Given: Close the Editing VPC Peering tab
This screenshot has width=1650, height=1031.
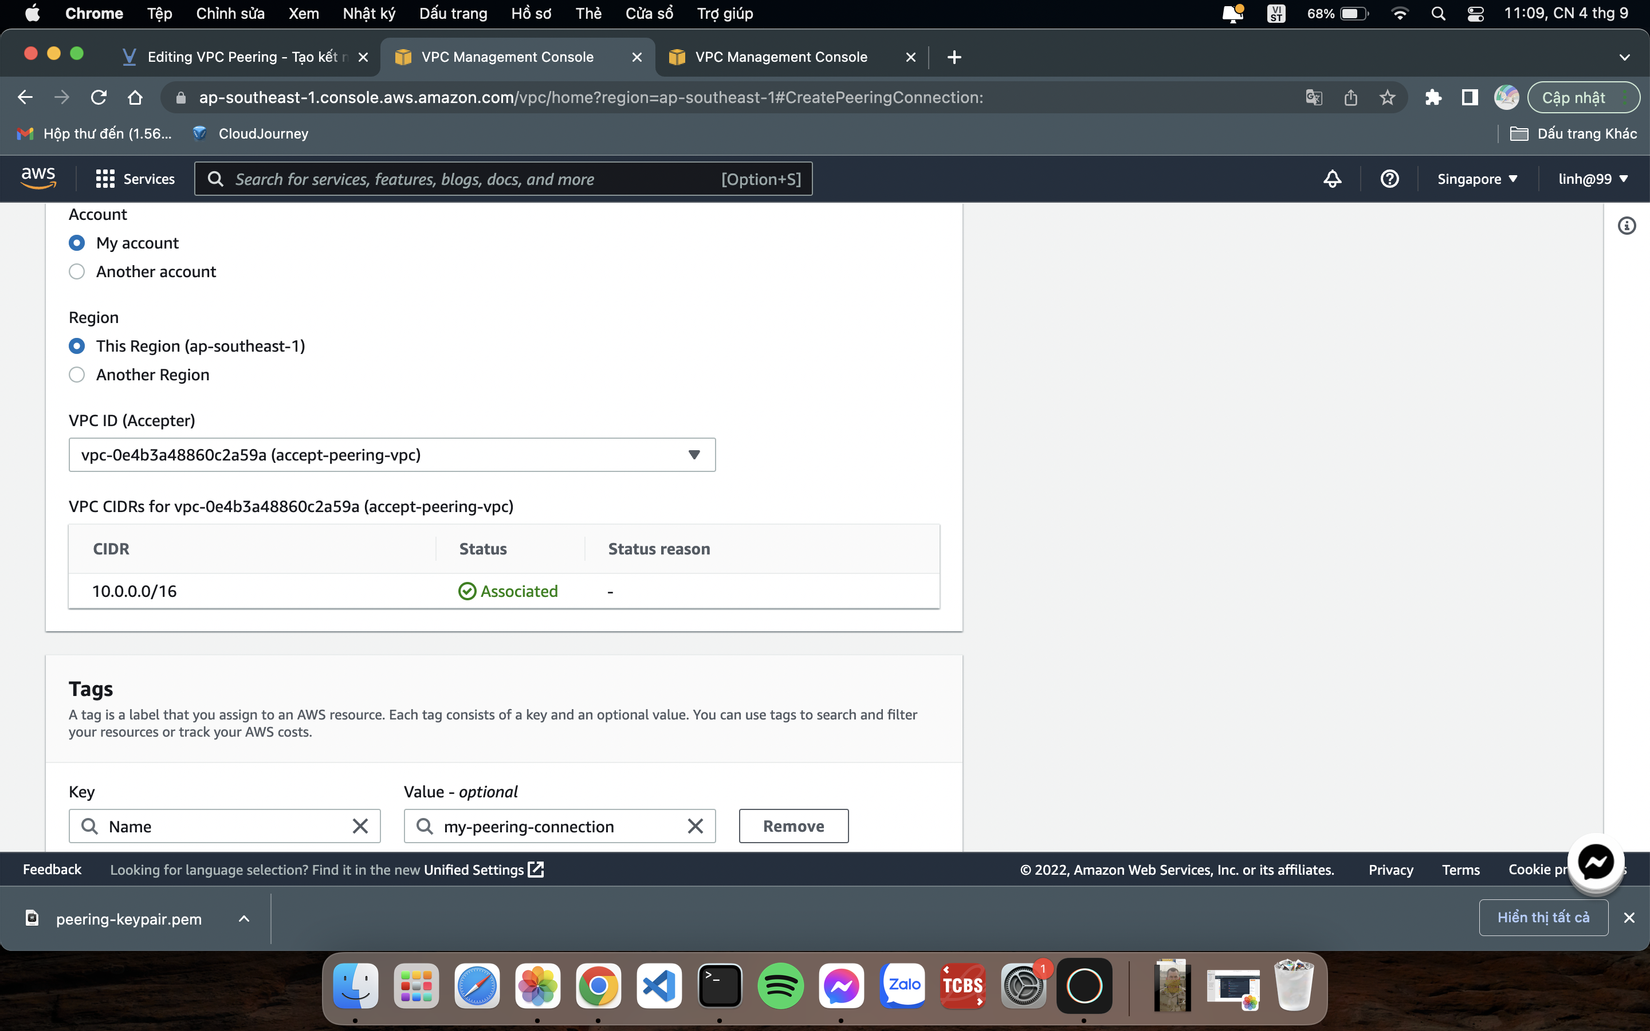Looking at the screenshot, I should pos(363,57).
